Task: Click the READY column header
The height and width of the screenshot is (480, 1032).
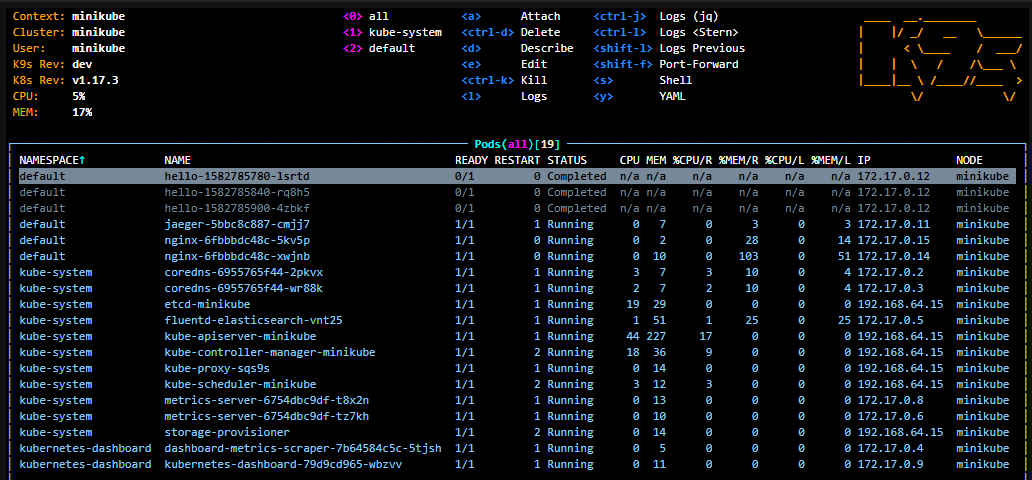Action: 471,160
